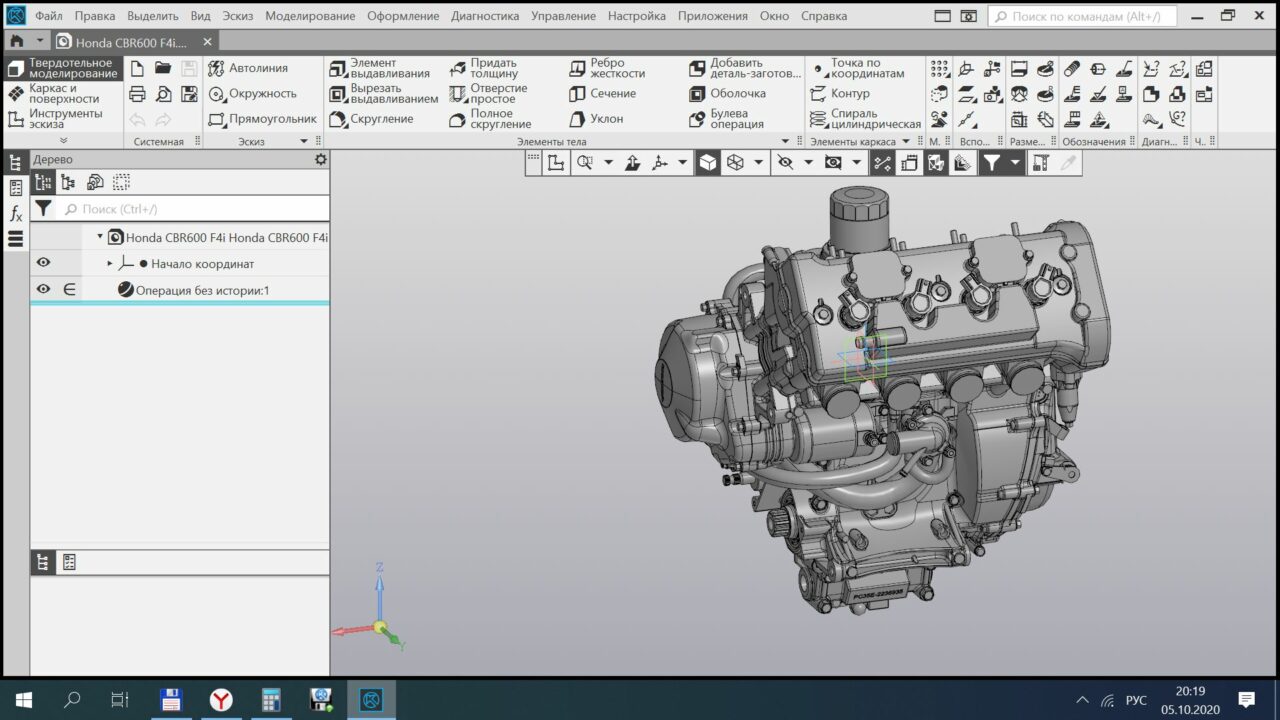Screen dimensions: 1280x720
Task: Toggle the highlighted nodes-line button in view toolbar
Action: click(882, 163)
